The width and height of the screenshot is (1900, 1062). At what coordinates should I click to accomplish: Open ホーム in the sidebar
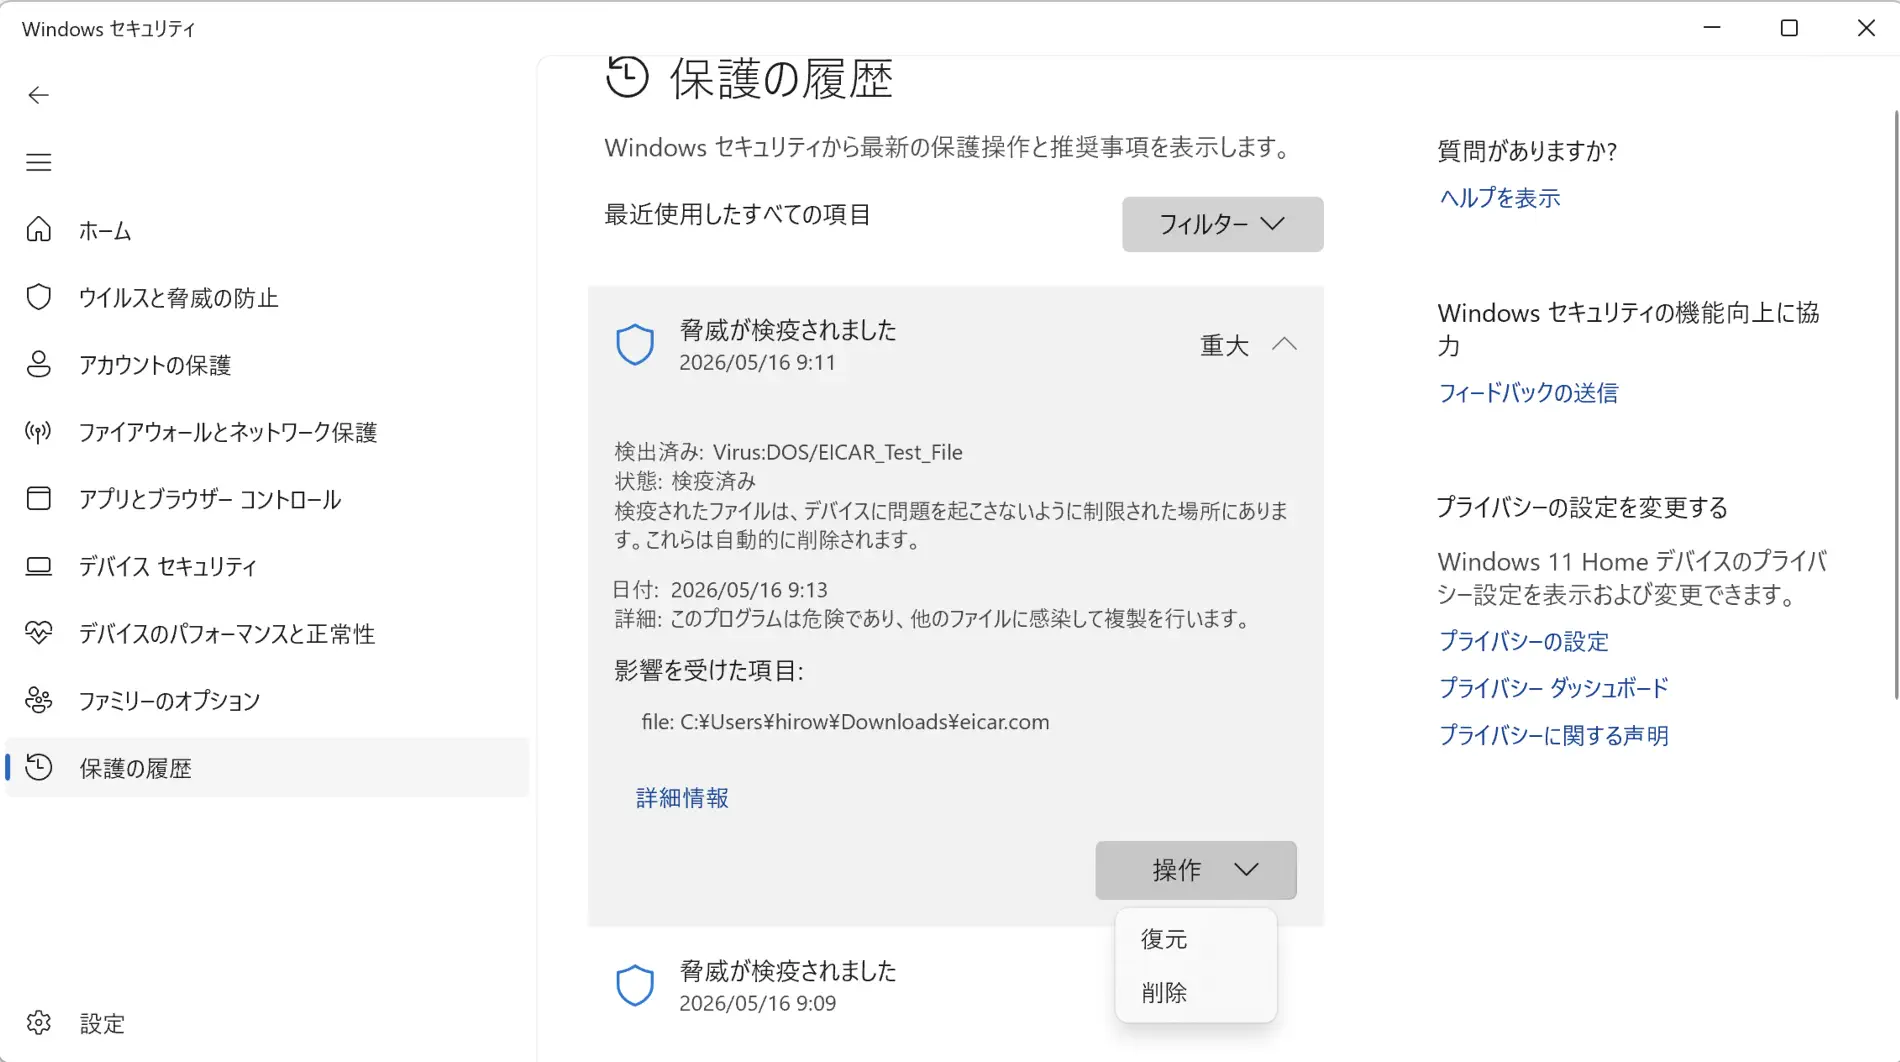267,230
